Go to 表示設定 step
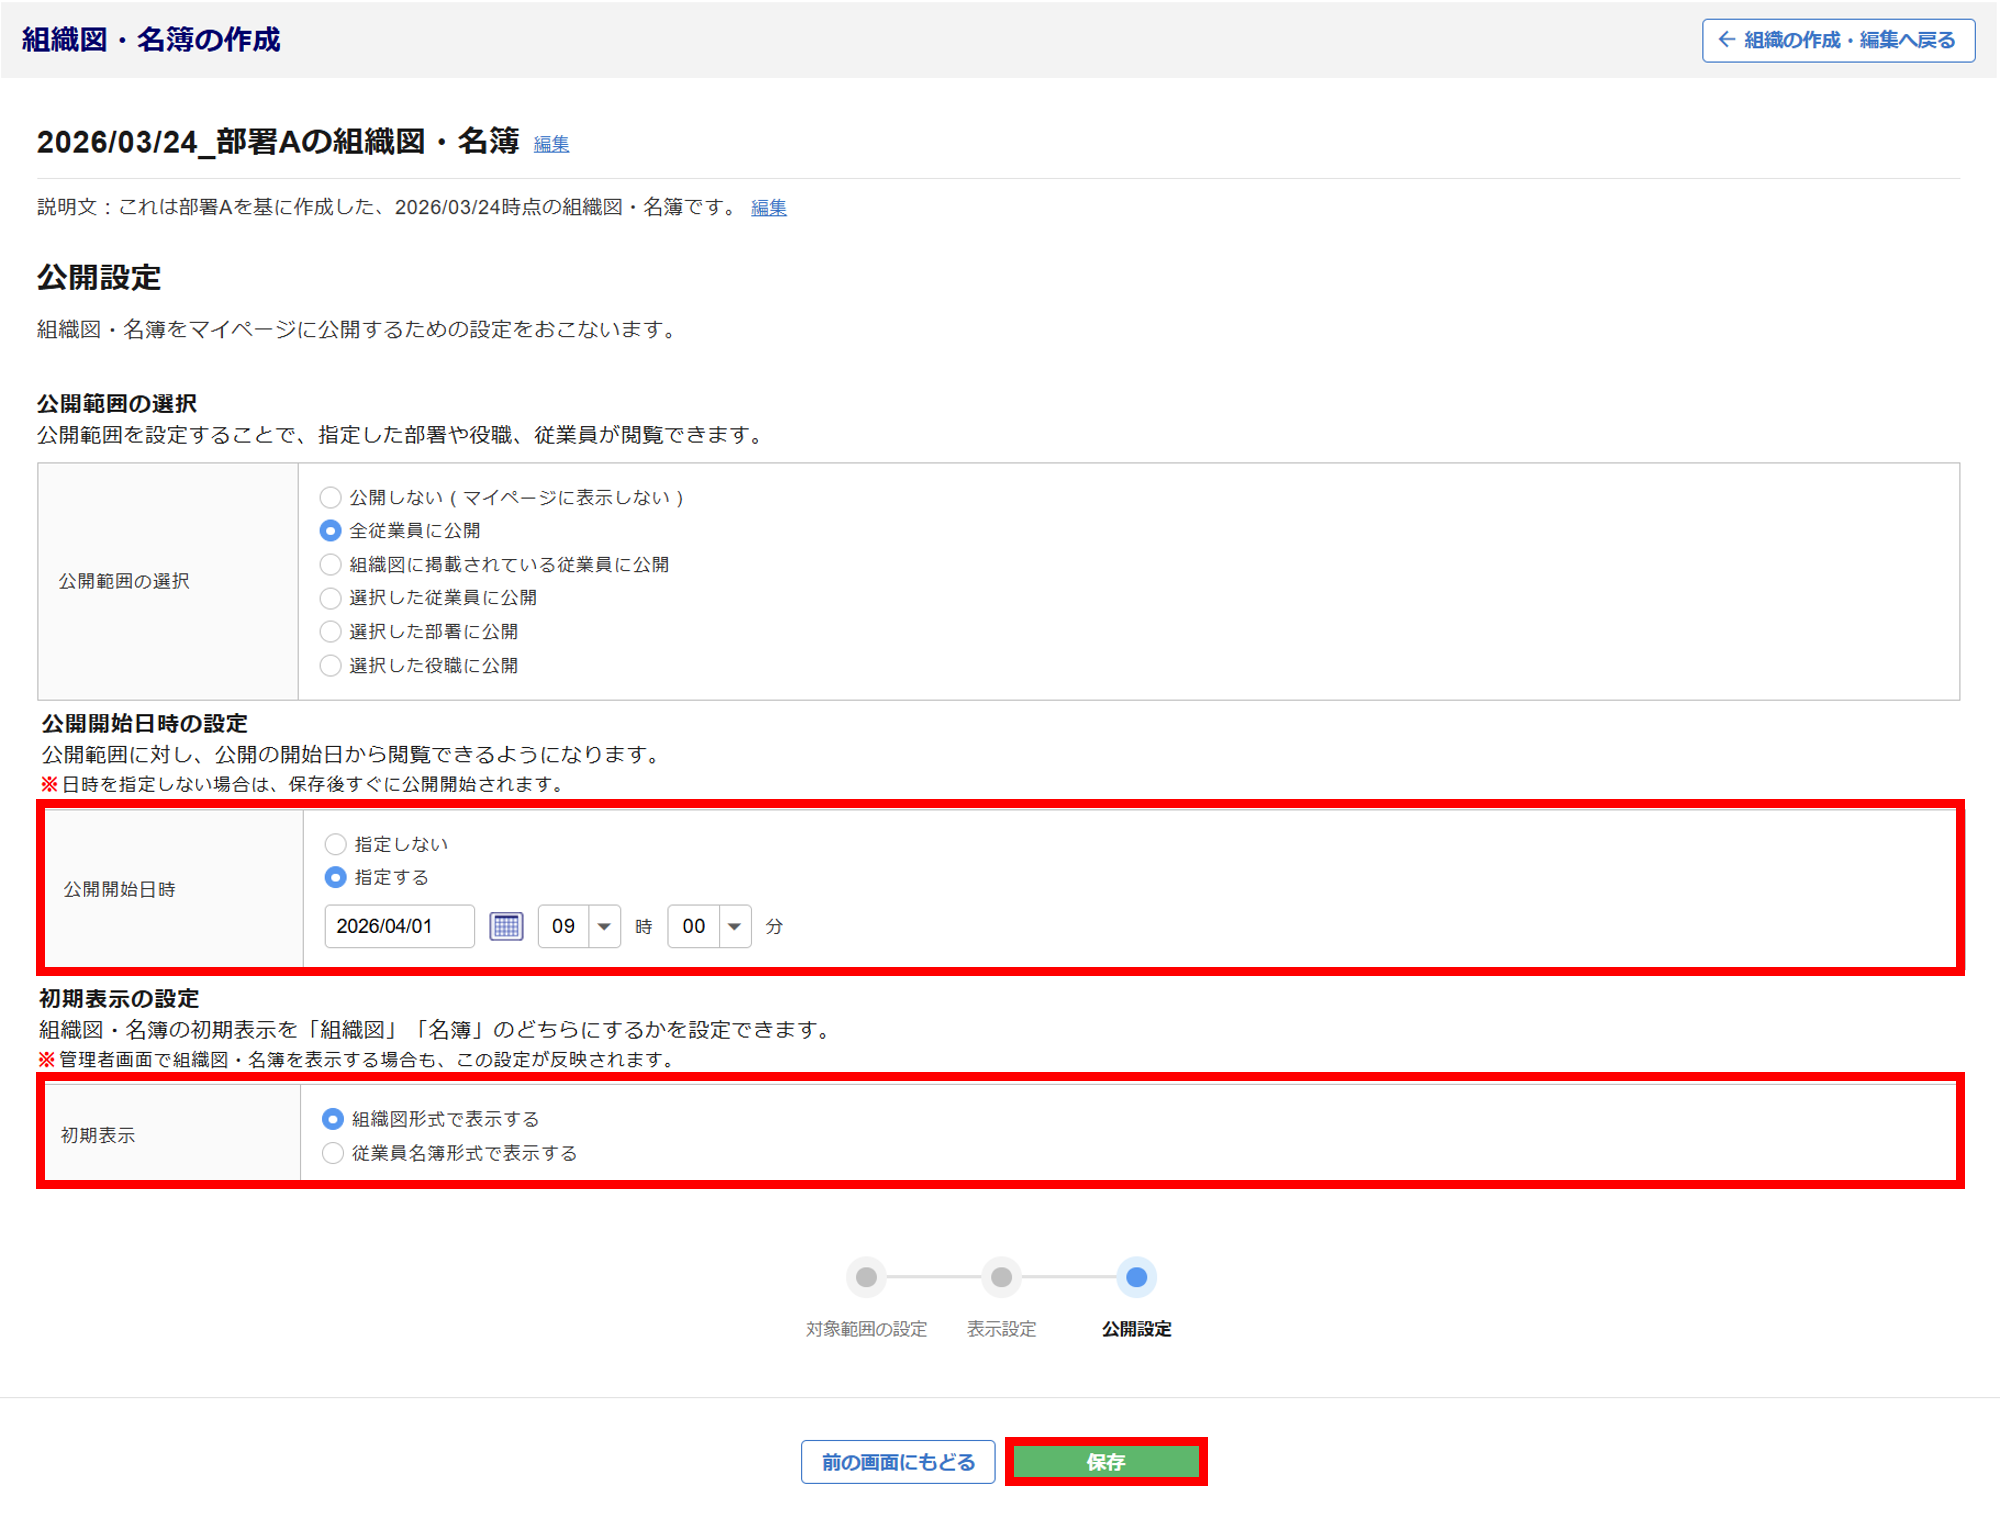The width and height of the screenshot is (2000, 1518). pyautogui.click(x=1001, y=1277)
